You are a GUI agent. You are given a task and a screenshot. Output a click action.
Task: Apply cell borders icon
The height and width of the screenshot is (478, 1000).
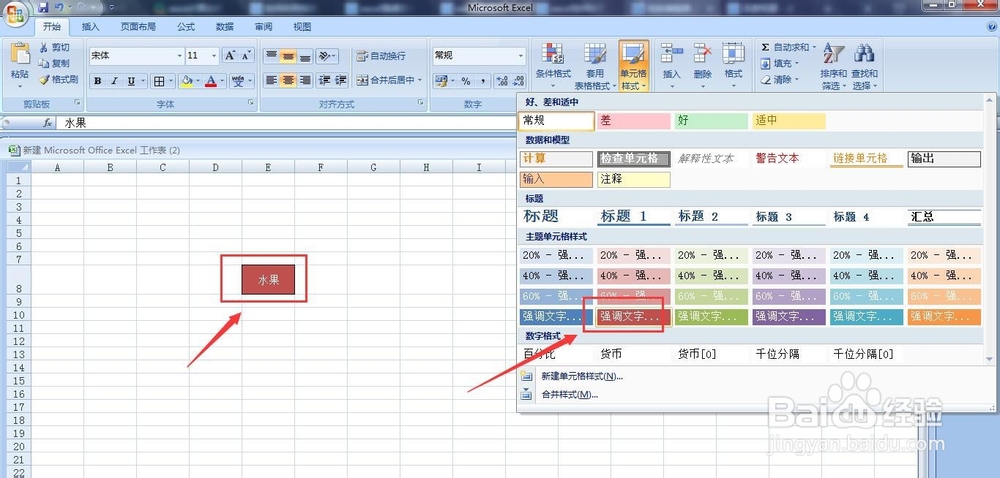pyautogui.click(x=159, y=81)
